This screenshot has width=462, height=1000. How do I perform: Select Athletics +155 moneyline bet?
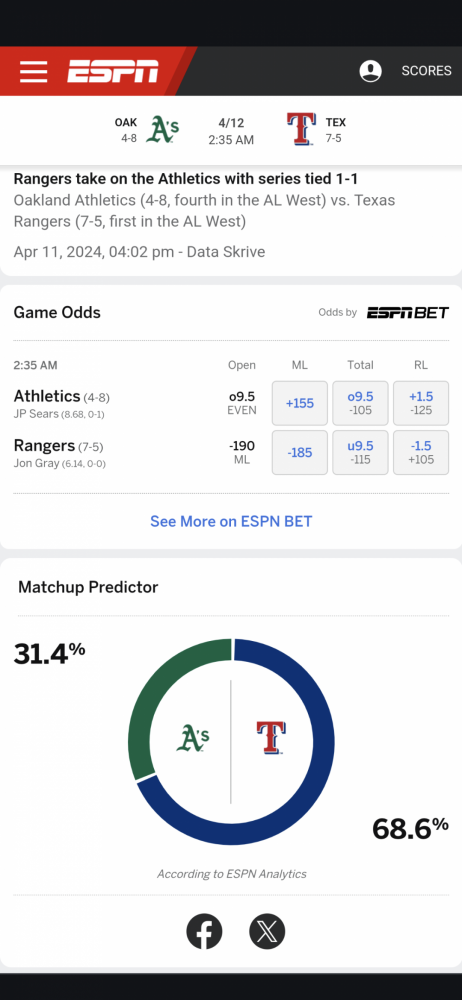pyautogui.click(x=300, y=403)
